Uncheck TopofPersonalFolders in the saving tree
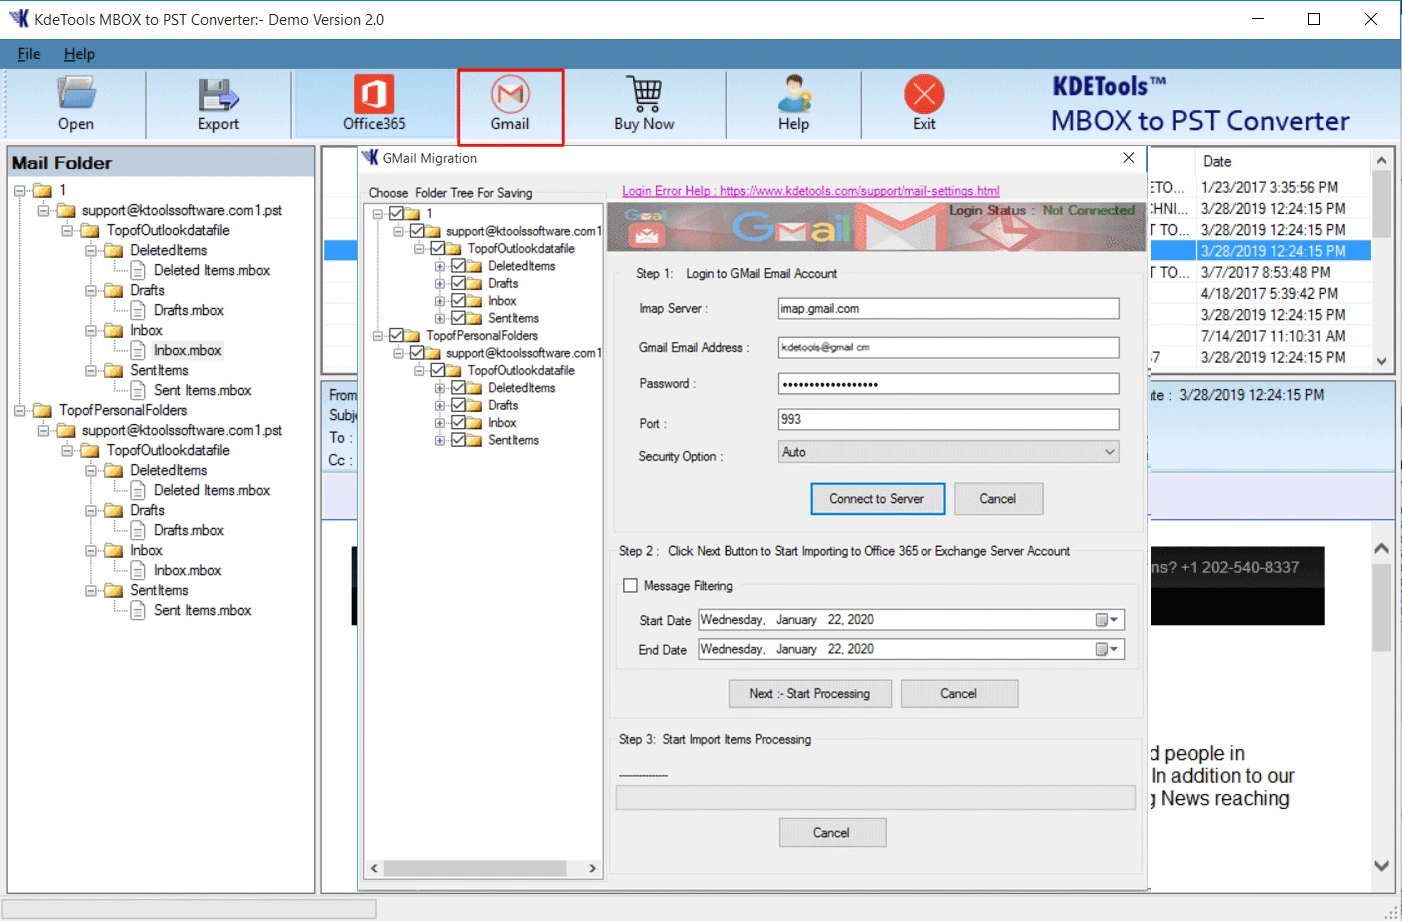 point(397,335)
